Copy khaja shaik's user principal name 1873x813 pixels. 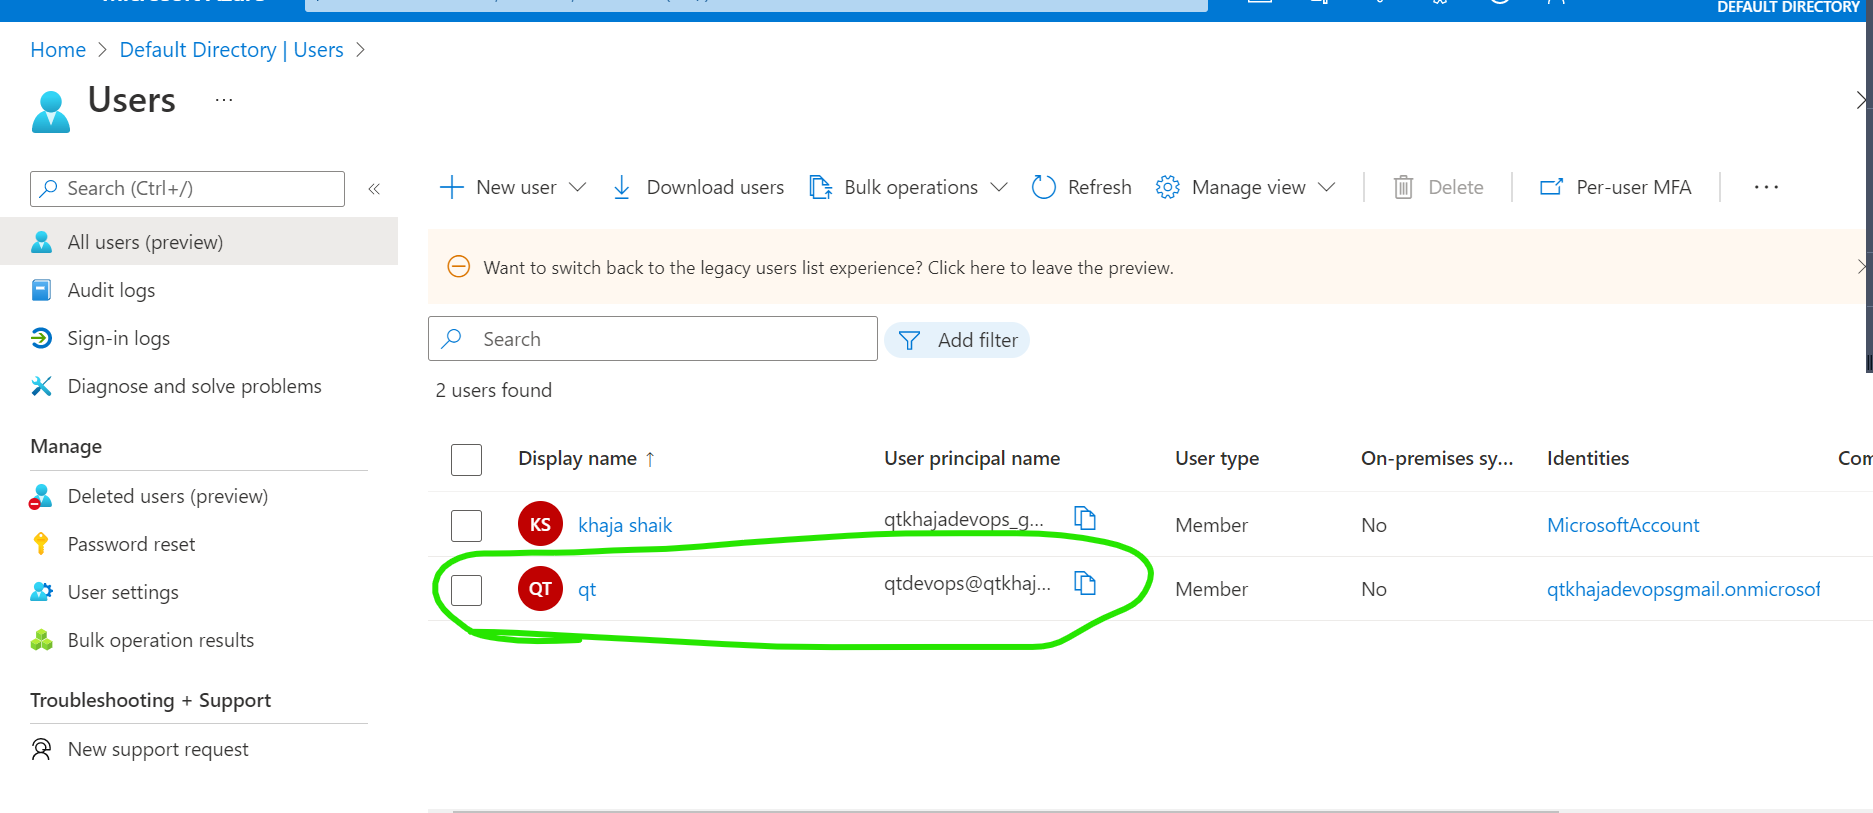tap(1085, 518)
